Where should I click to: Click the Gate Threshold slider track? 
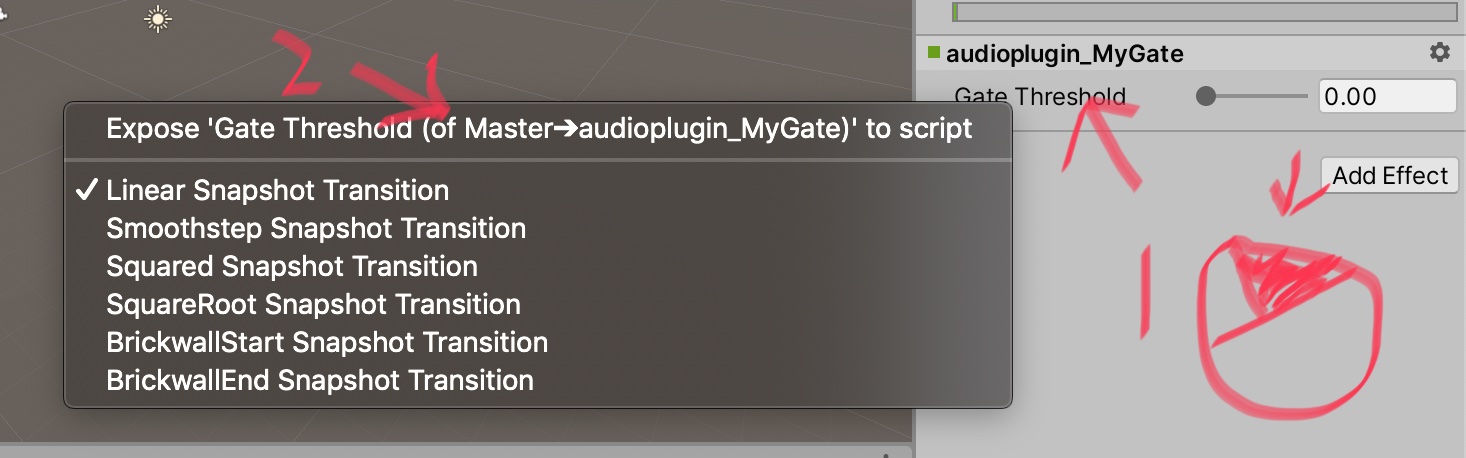1262,97
